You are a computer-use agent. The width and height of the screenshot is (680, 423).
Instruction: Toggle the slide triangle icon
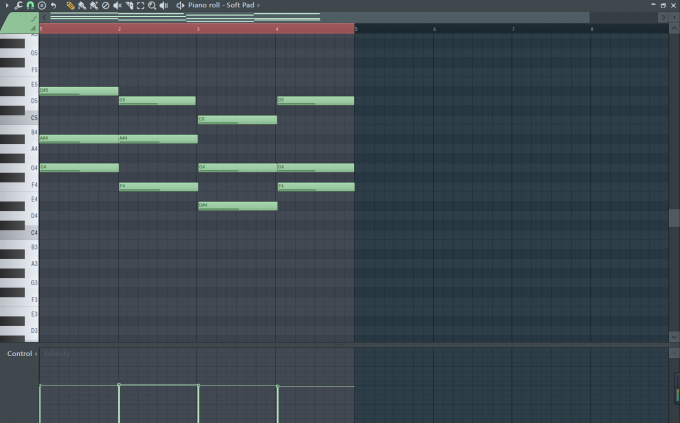point(33,28)
